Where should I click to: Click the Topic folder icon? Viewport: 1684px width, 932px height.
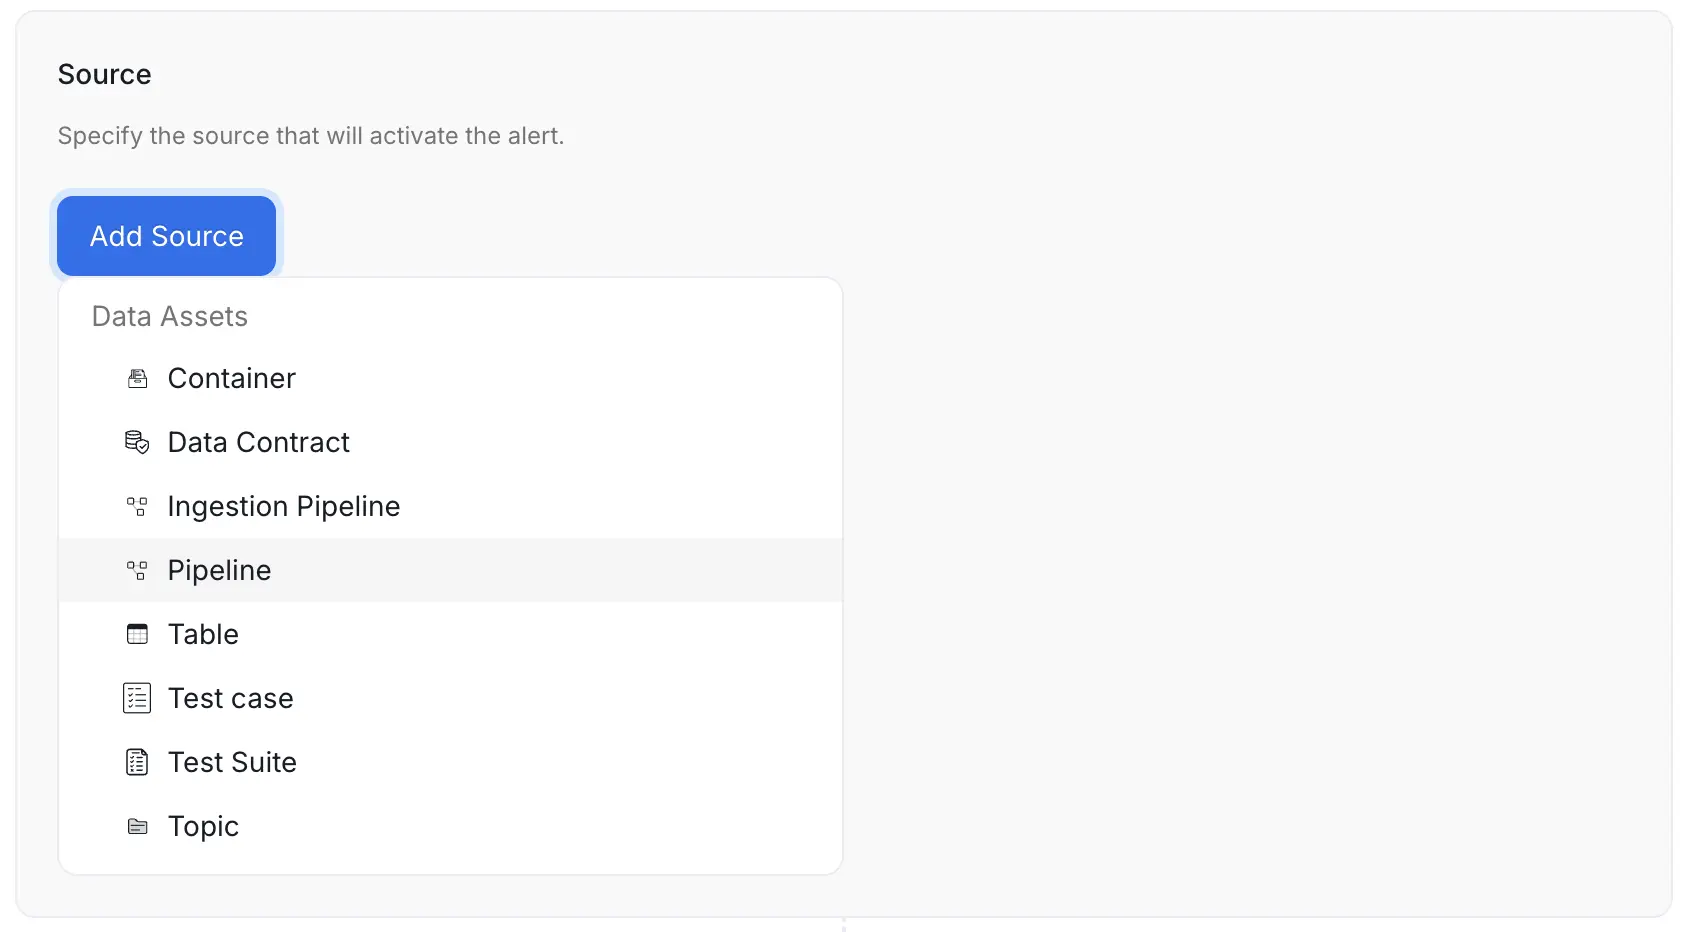[x=137, y=826]
